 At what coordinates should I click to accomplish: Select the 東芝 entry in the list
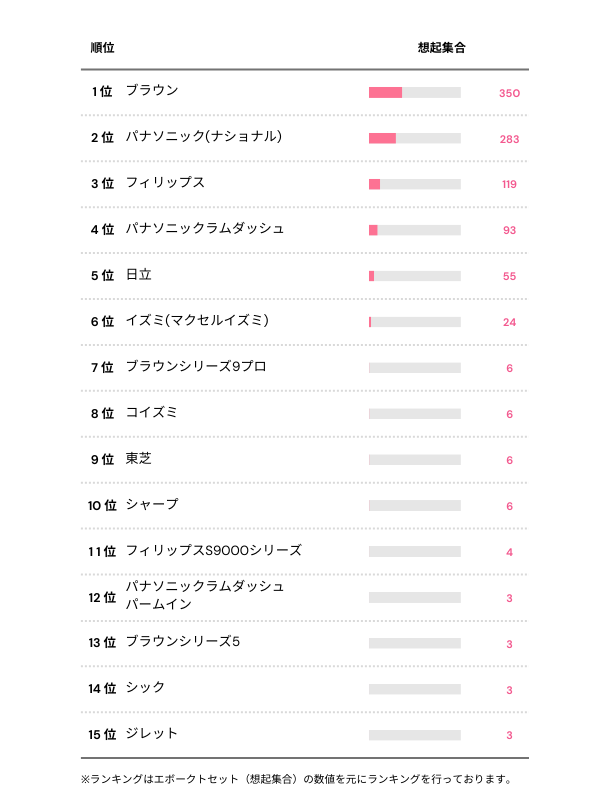[139, 459]
